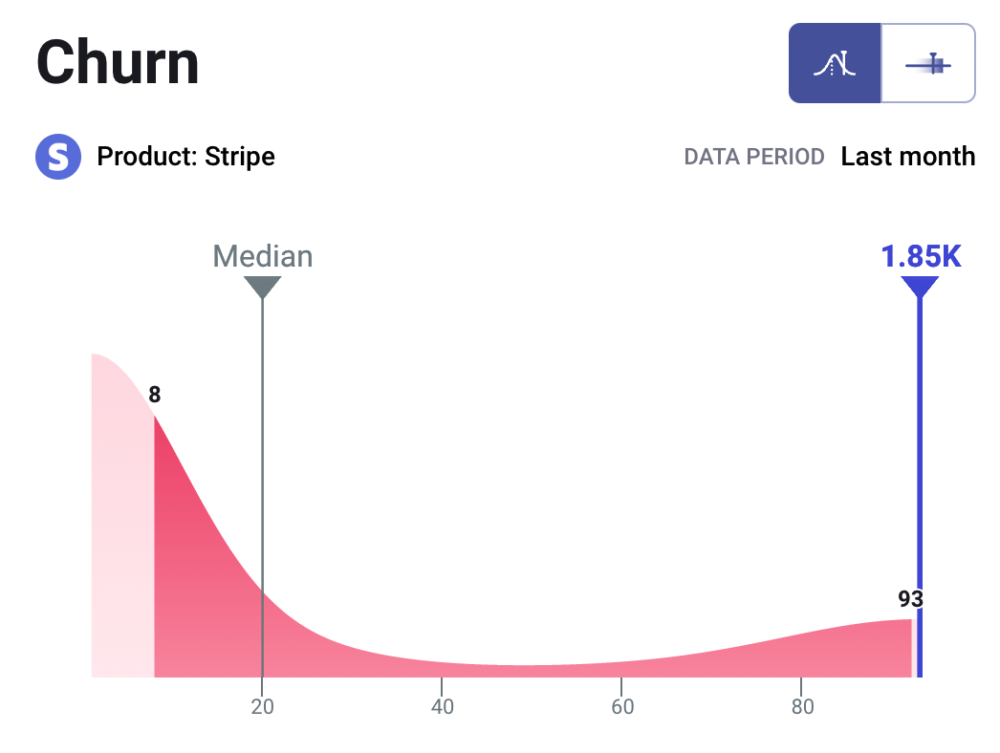Switch to the box plot view
The height and width of the screenshot is (753, 1000).
[928, 64]
